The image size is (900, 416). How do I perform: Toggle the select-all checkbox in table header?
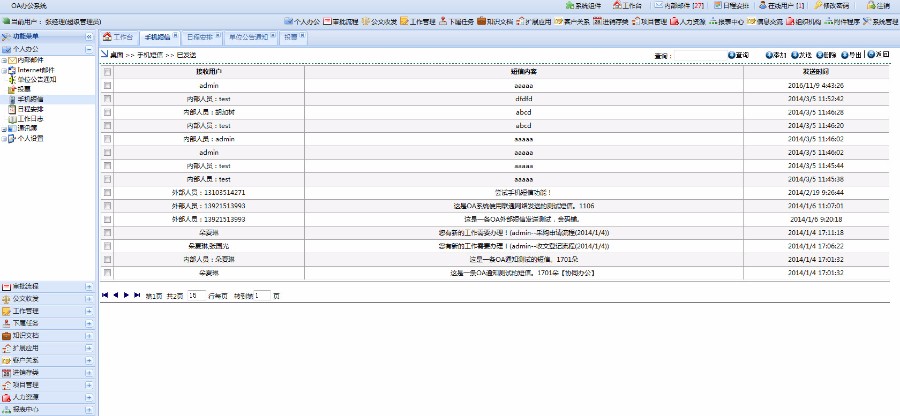[x=107, y=72]
